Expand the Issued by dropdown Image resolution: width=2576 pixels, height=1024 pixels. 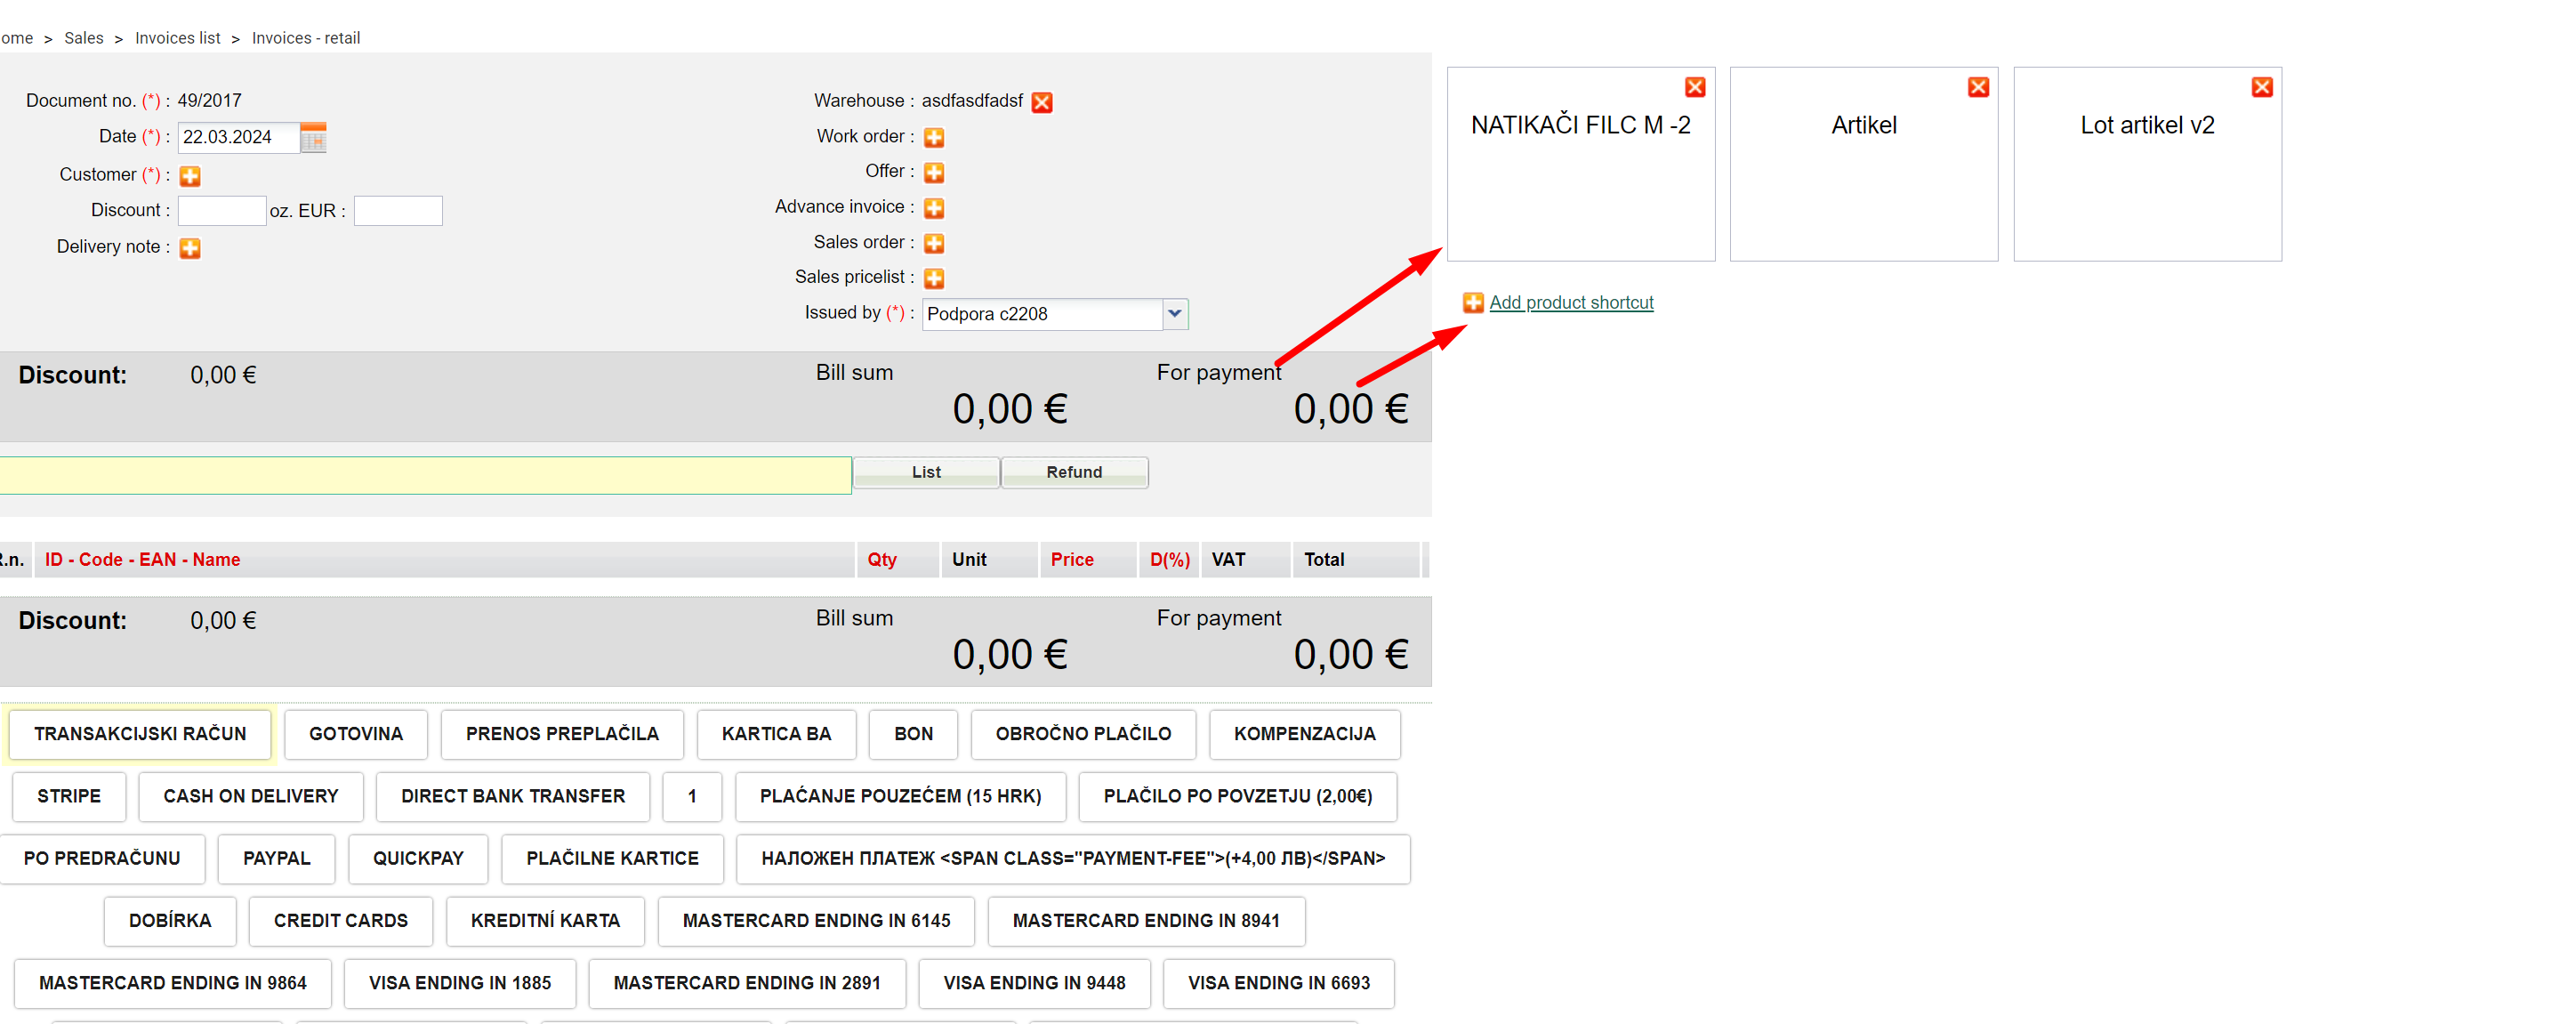[x=1174, y=314]
